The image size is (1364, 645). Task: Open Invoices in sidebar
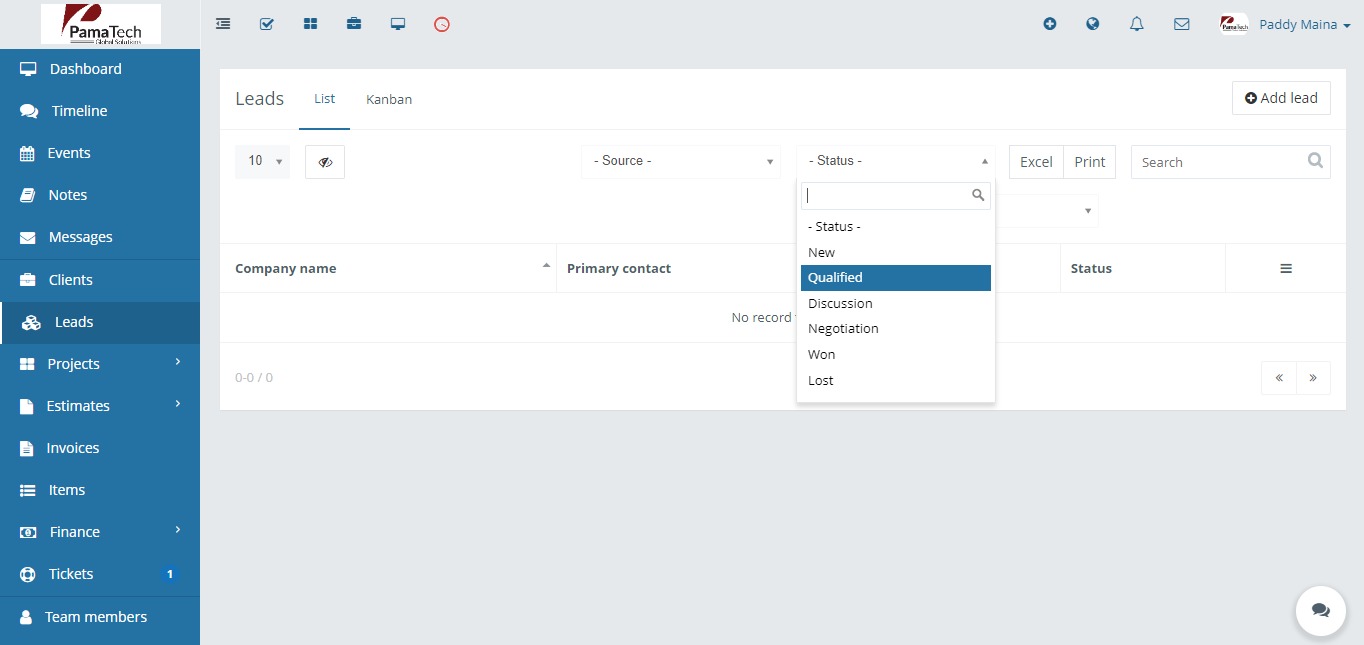click(100, 448)
